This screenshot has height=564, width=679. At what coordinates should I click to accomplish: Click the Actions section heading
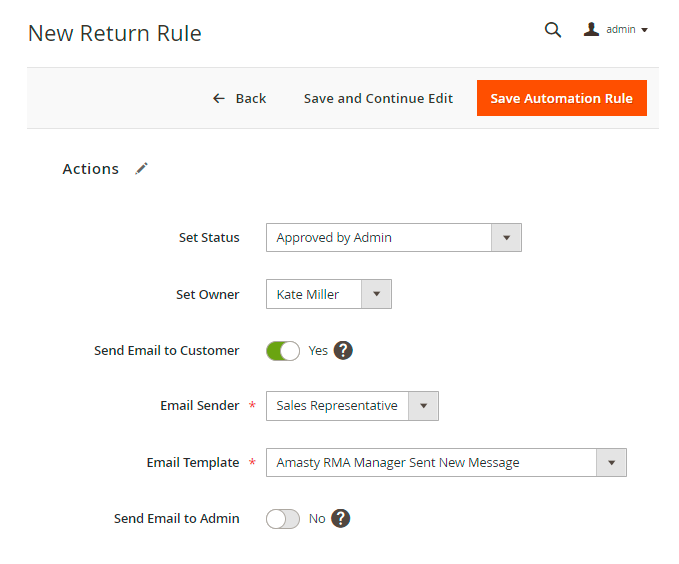(90, 169)
